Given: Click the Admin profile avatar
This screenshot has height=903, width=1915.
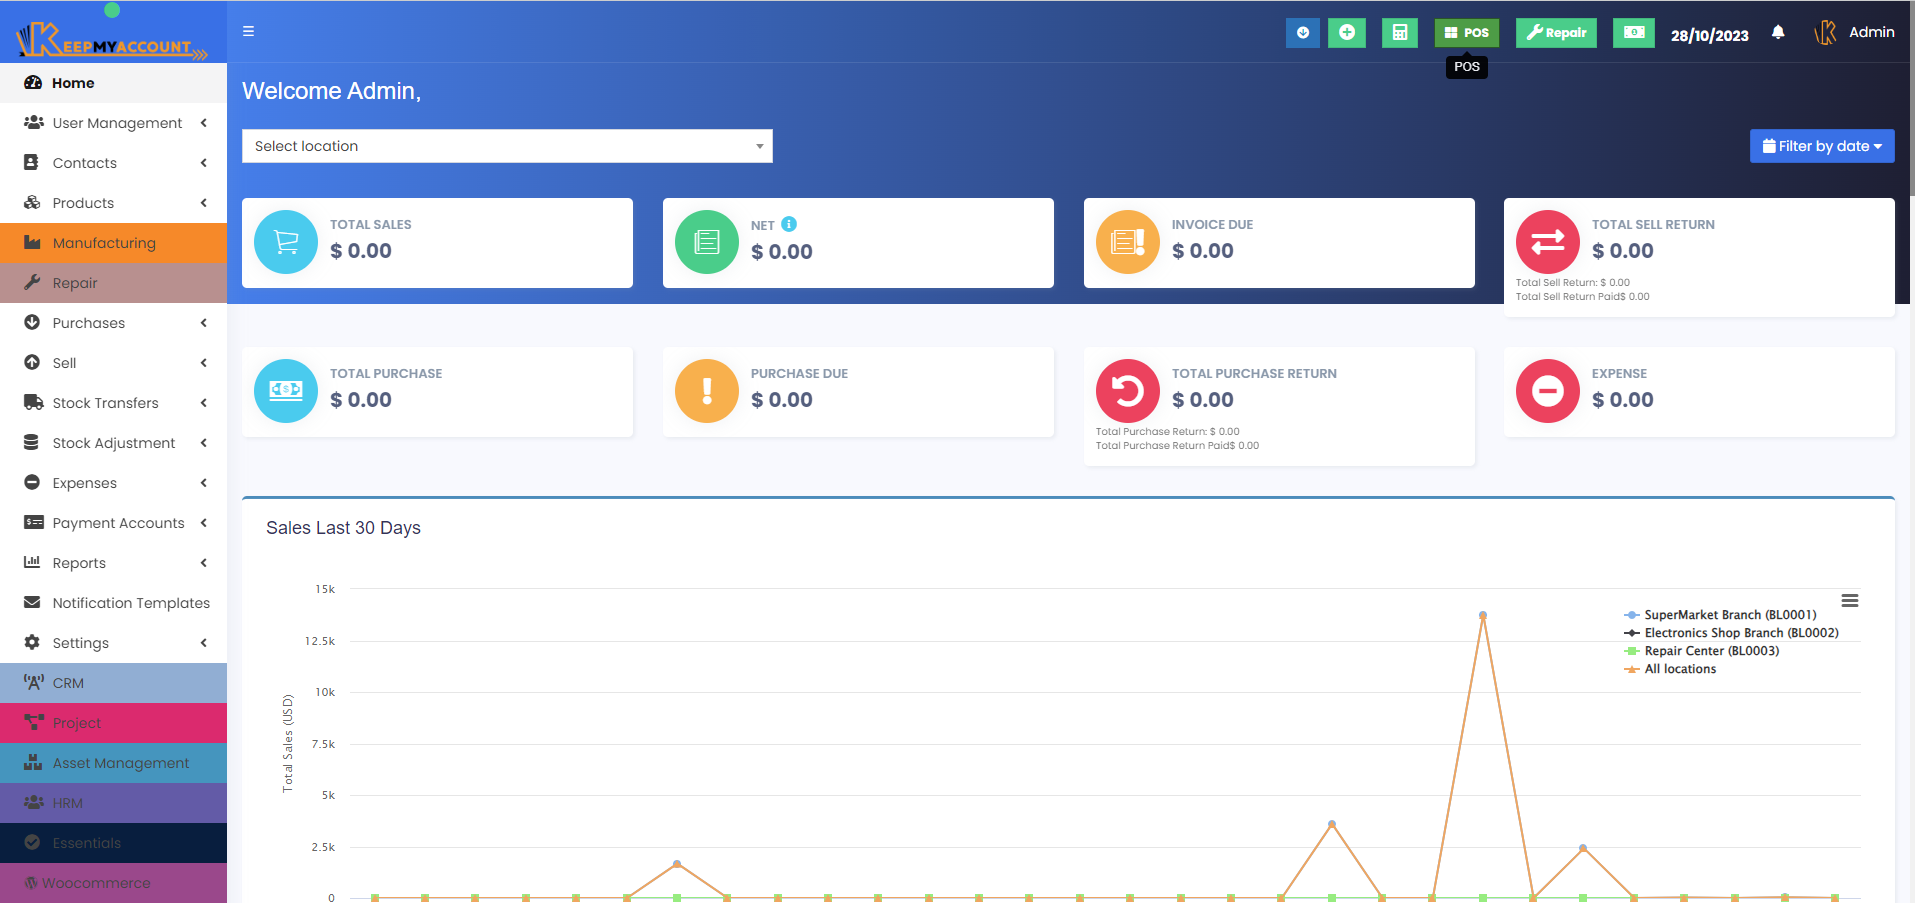Looking at the screenshot, I should [x=1827, y=31].
